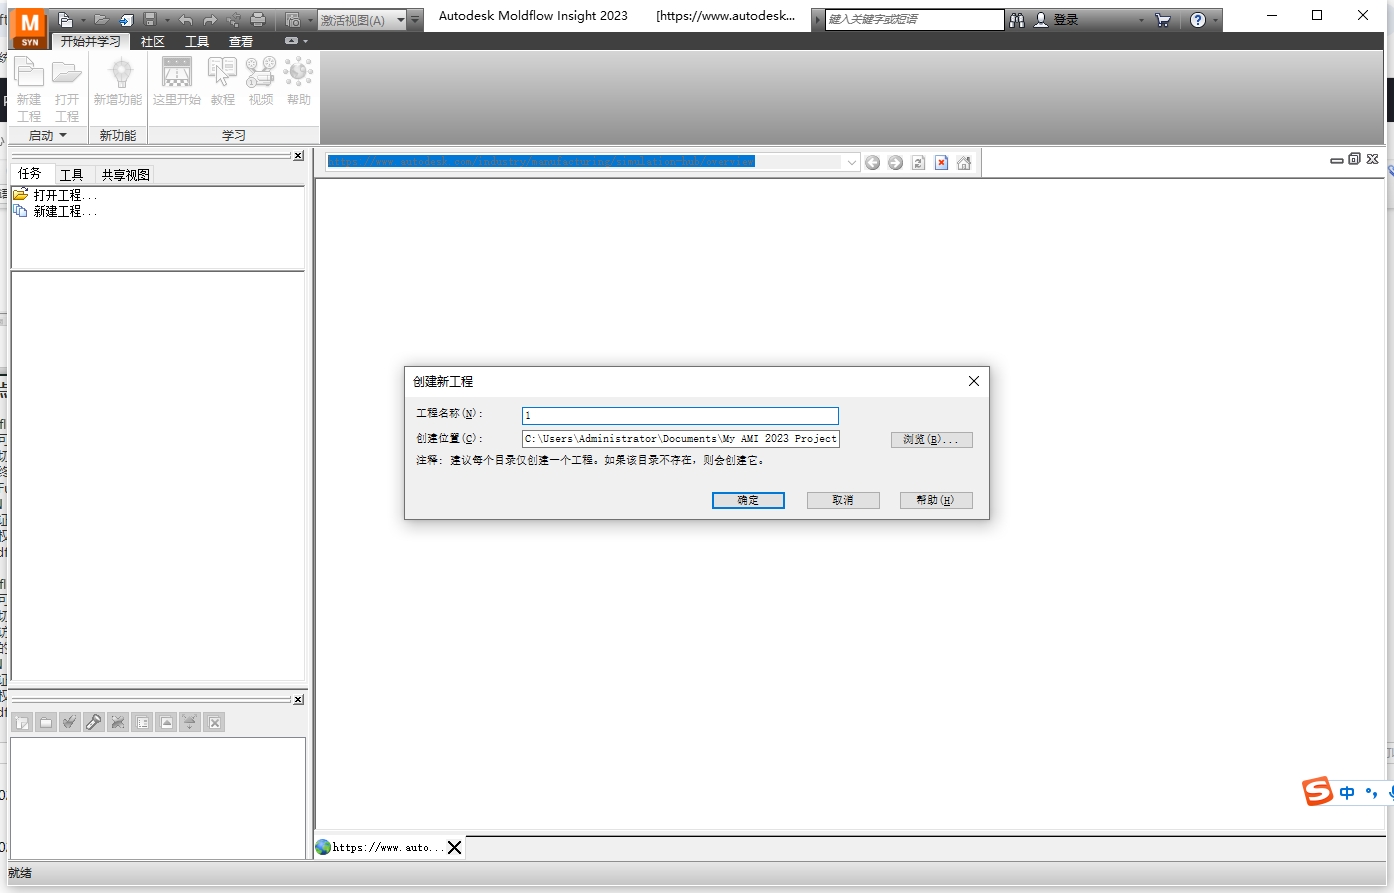Click the Print icon in quick access toolbar
The image size is (1394, 893).
(x=258, y=20)
